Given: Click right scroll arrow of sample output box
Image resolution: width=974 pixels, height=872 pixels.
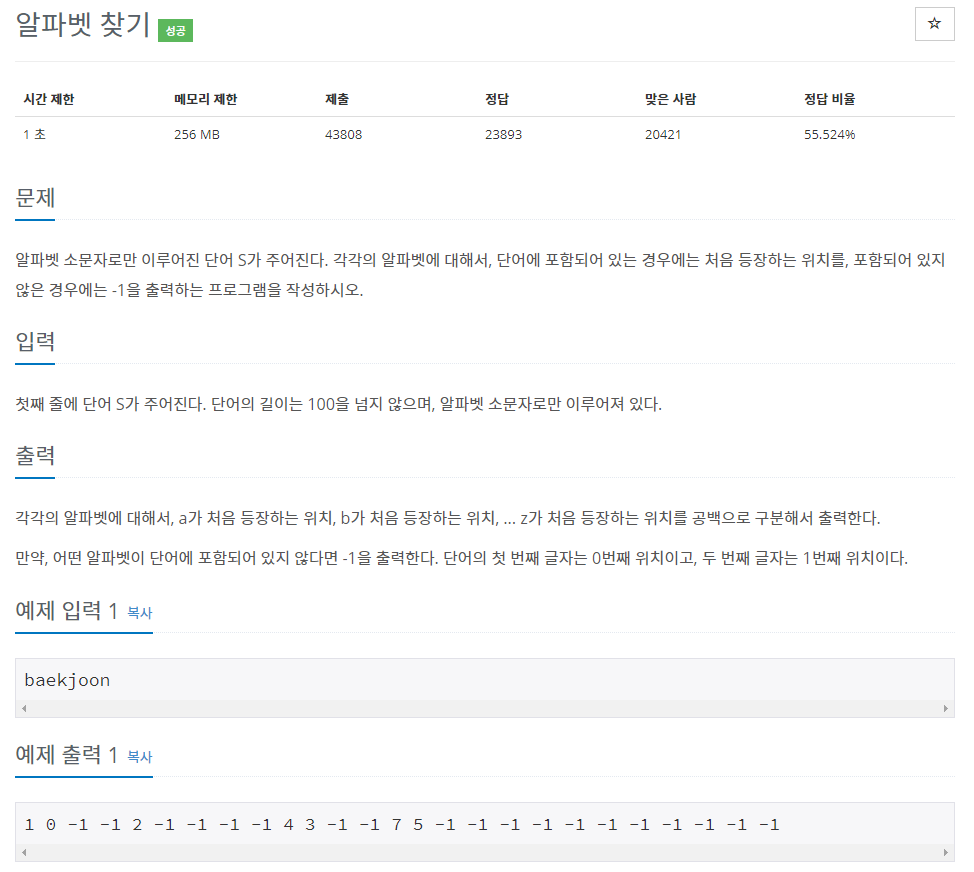Looking at the screenshot, I should 945,853.
